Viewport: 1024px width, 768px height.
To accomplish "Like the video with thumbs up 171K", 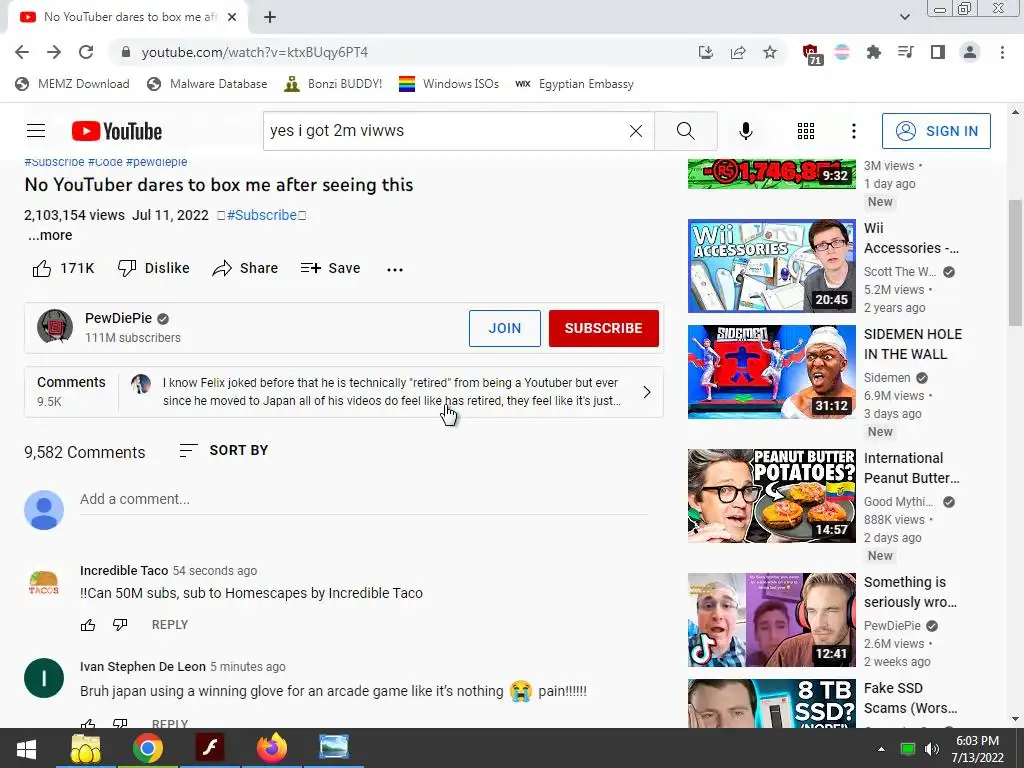I will click(x=63, y=268).
